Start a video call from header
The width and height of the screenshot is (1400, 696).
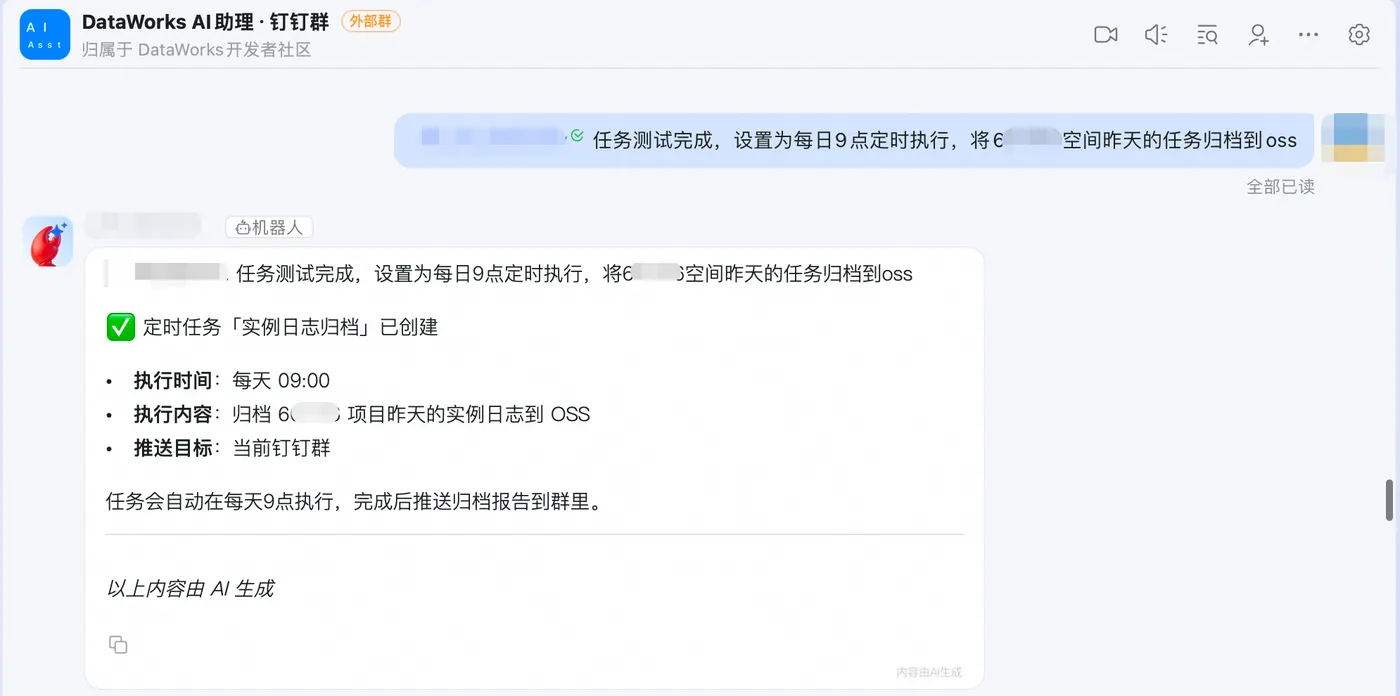[x=1105, y=35]
